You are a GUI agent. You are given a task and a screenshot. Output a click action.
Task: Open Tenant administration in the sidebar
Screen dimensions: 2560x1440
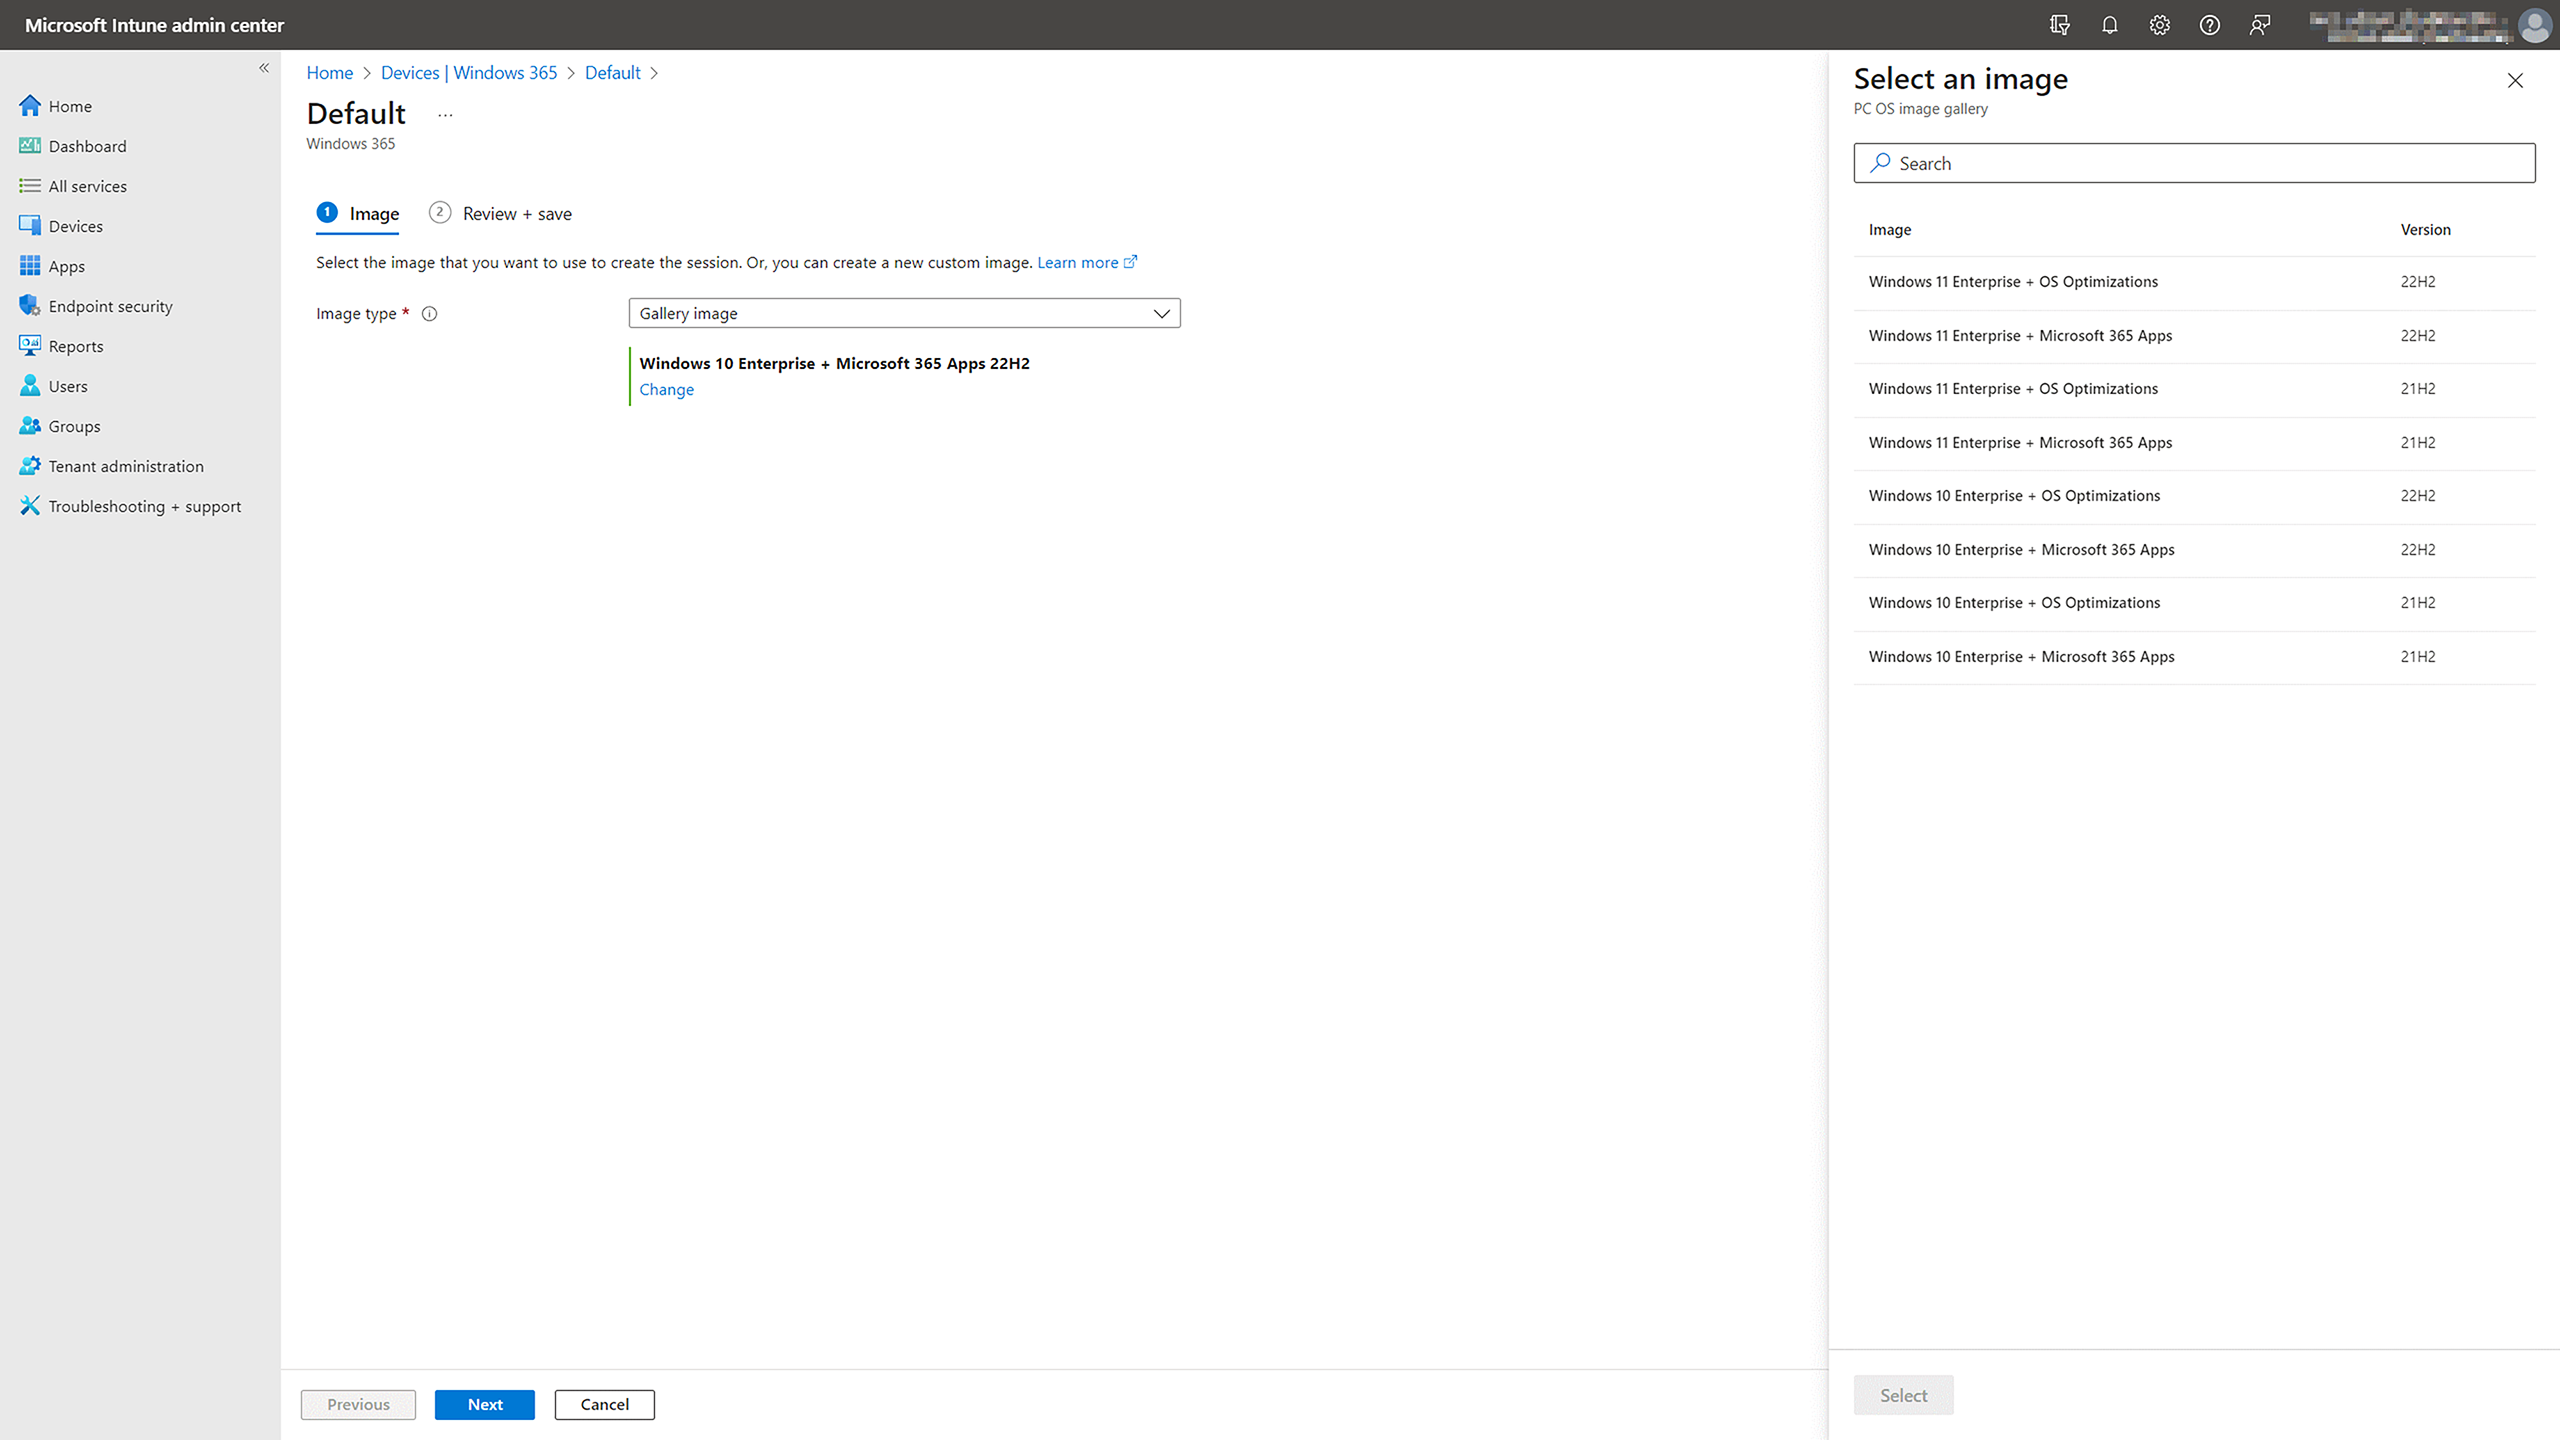coord(124,465)
